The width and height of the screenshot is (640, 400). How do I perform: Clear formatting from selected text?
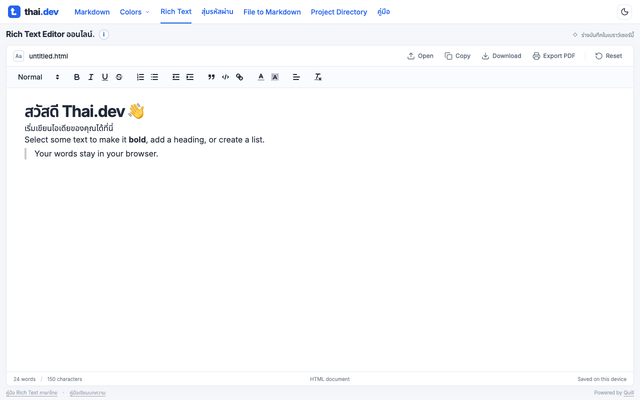(x=318, y=77)
